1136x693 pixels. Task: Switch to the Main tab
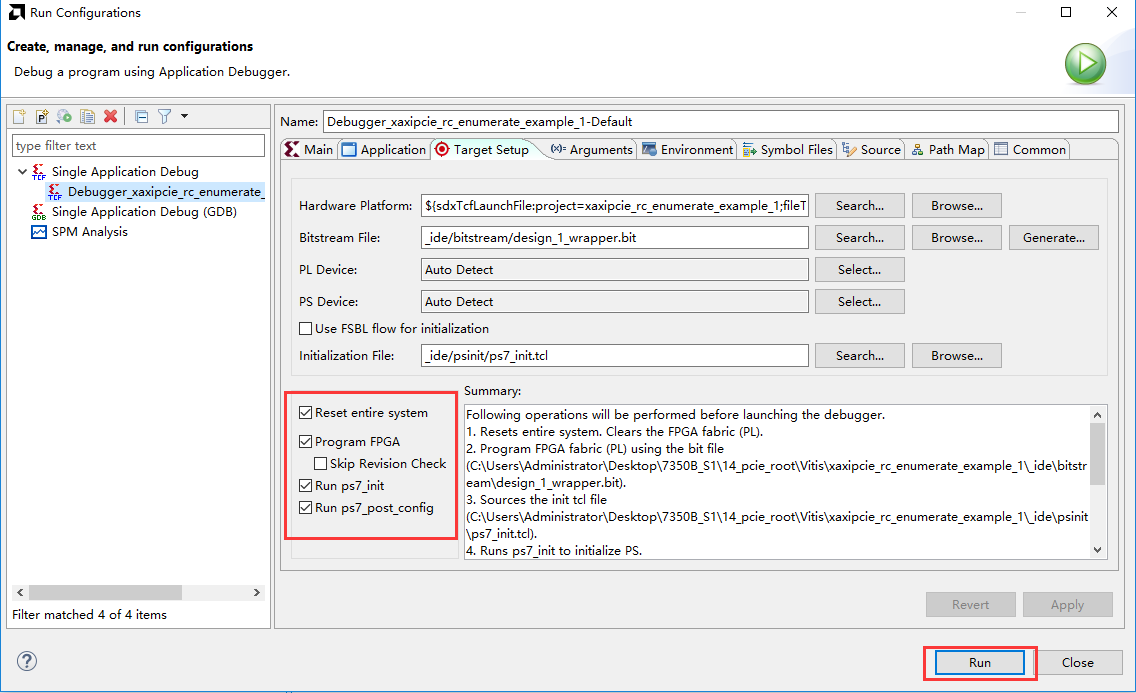click(309, 149)
